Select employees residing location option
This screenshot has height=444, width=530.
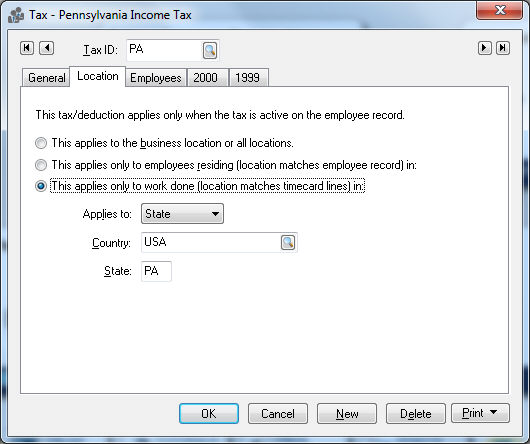(41, 165)
